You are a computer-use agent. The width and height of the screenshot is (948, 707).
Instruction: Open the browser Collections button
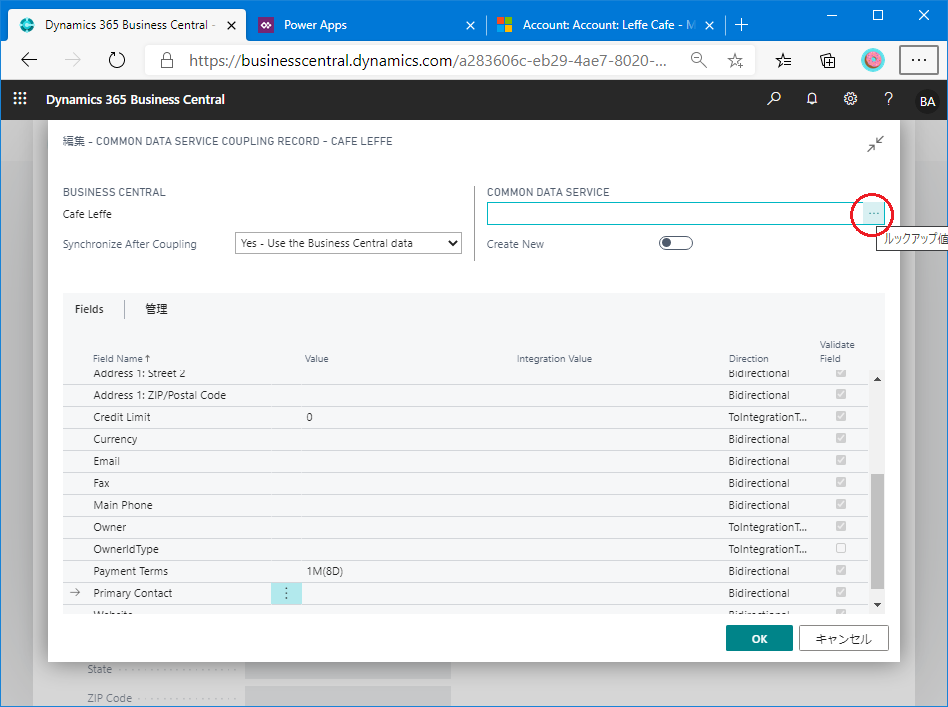[x=827, y=60]
